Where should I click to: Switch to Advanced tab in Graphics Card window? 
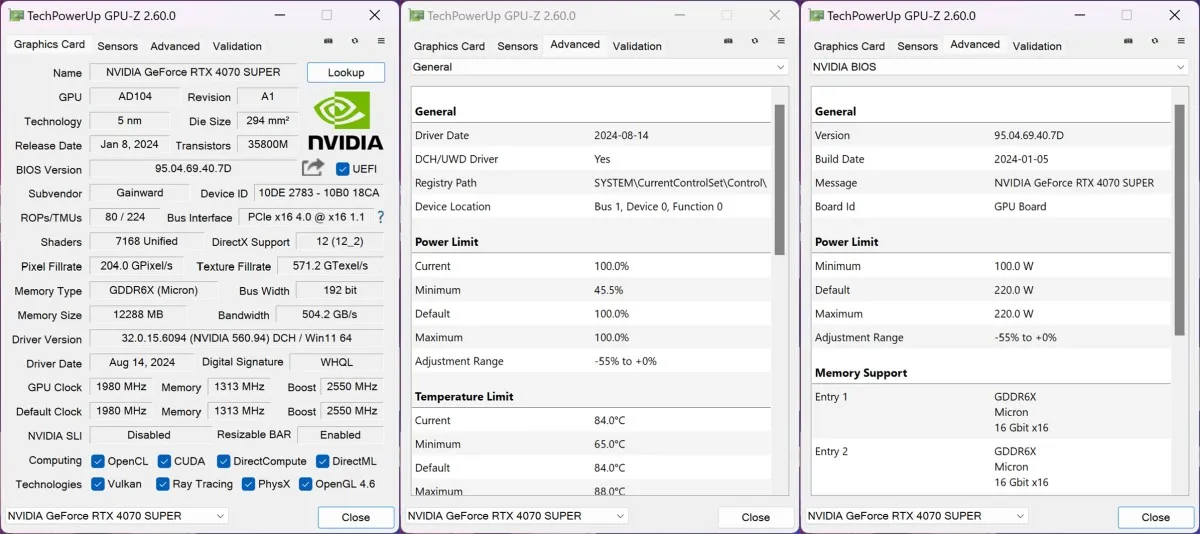click(175, 46)
